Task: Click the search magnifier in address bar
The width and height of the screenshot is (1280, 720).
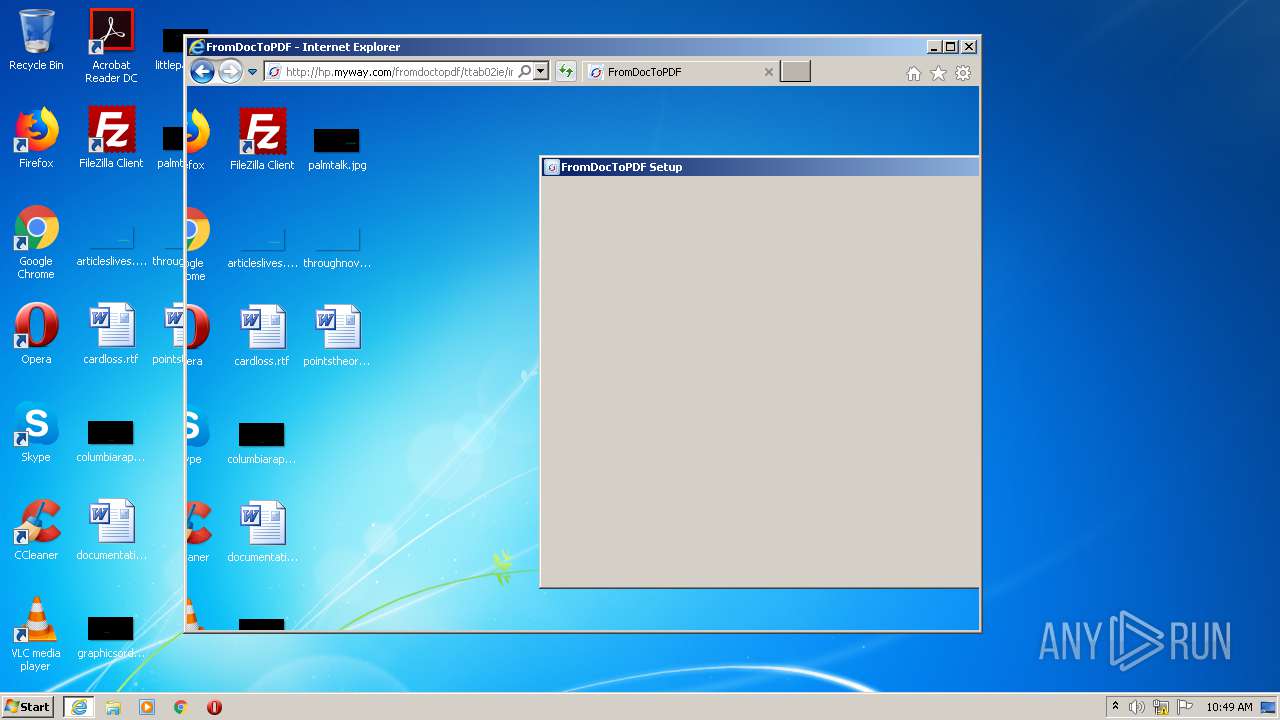Action: (x=525, y=72)
